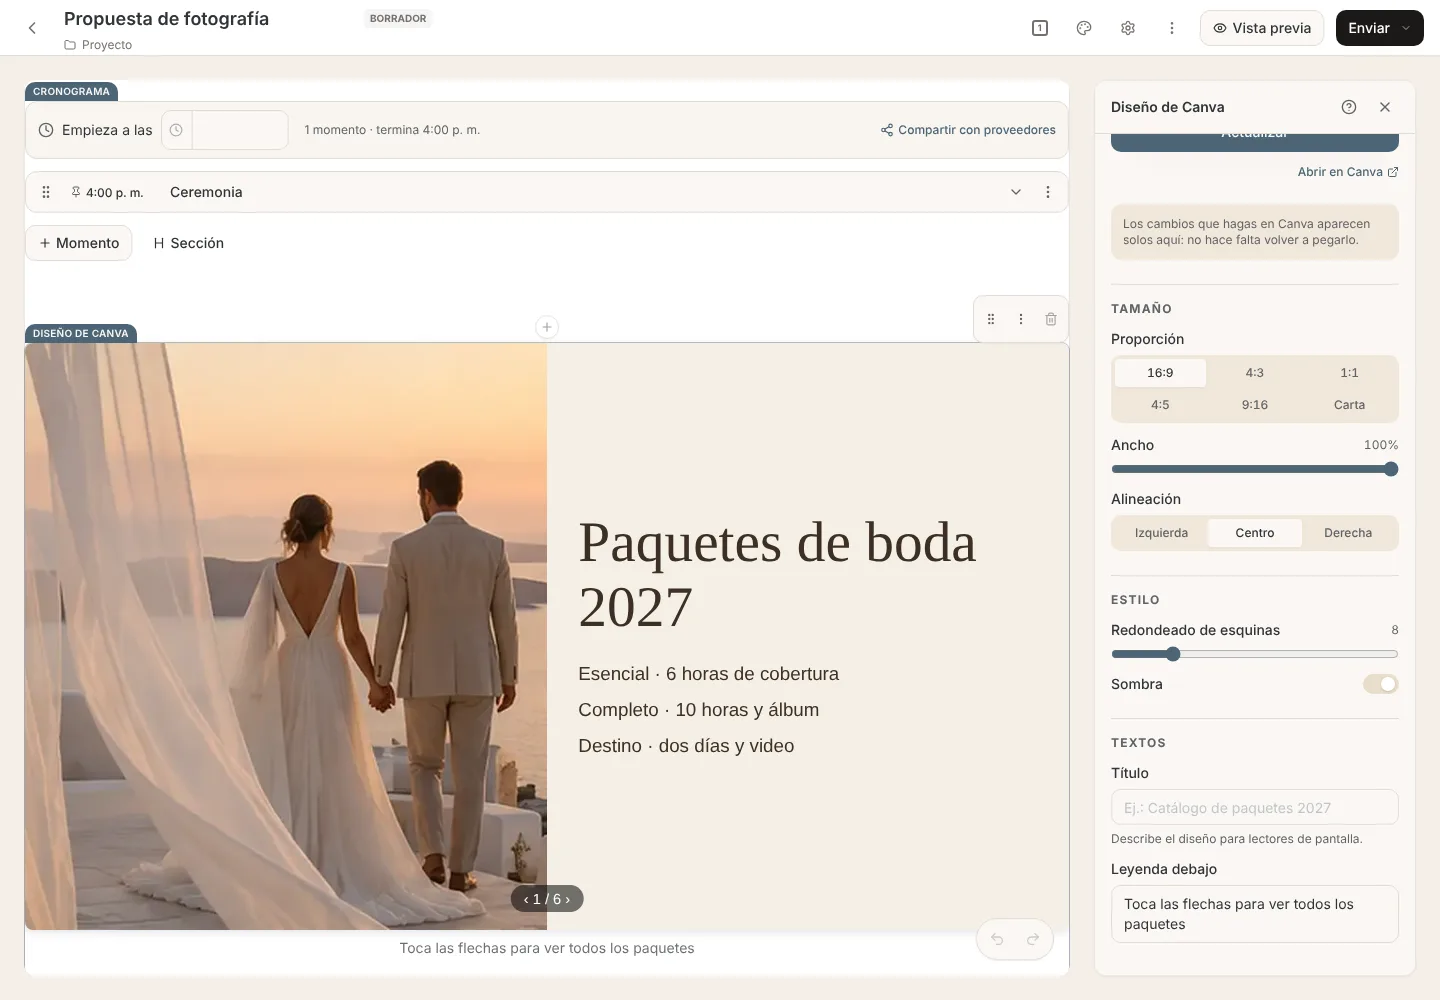This screenshot has height=1000, width=1440.
Task: Set proportion to 9:16
Action: 1255,405
